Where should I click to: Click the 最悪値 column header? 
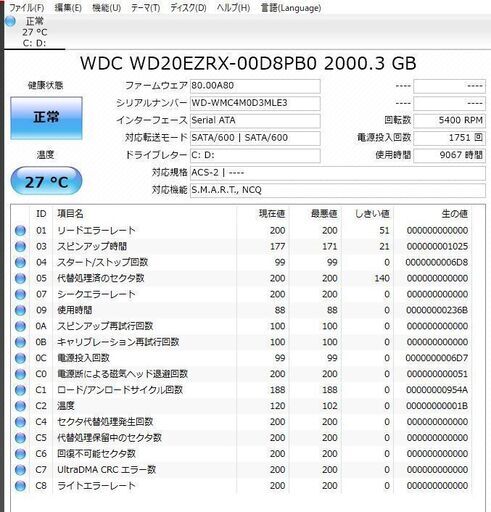coord(324,214)
